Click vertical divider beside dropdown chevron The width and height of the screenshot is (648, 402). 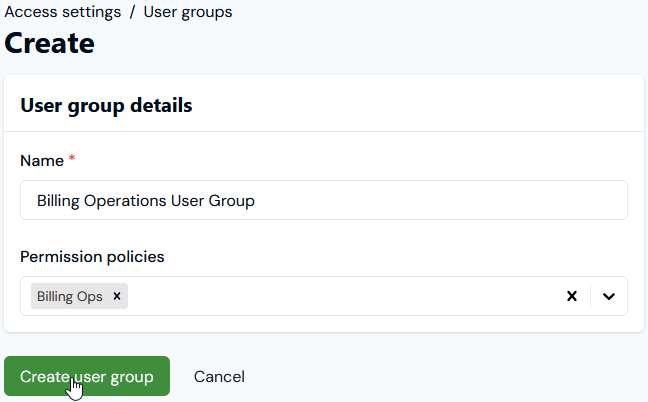point(591,296)
